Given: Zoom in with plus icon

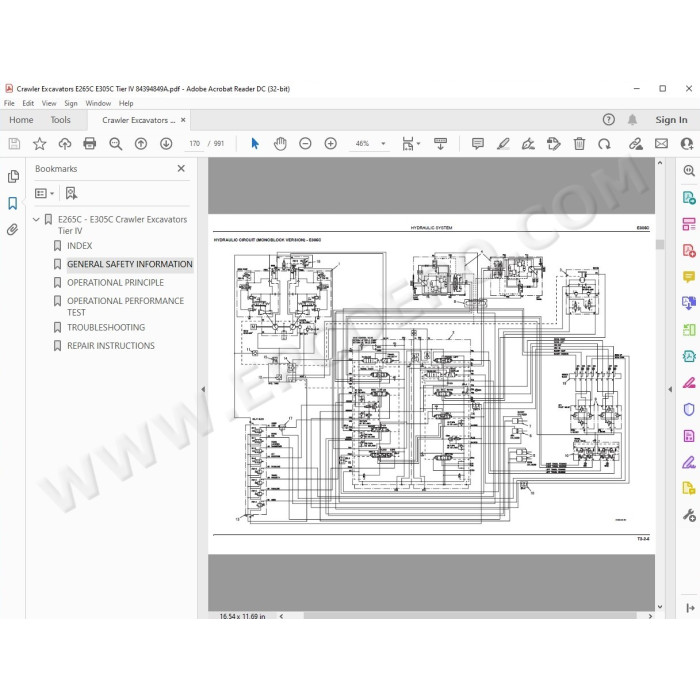Looking at the screenshot, I should [330, 143].
